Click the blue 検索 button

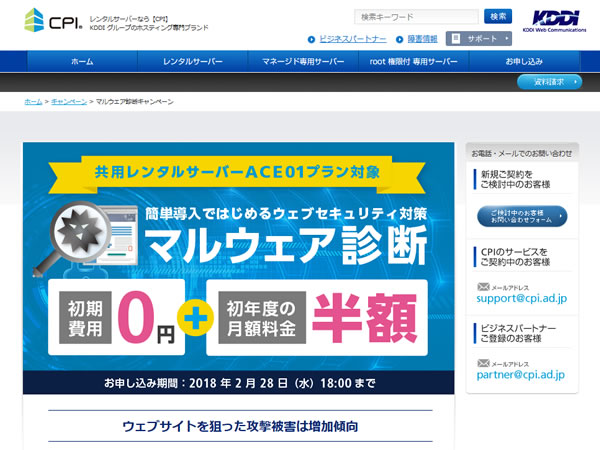pos(498,17)
